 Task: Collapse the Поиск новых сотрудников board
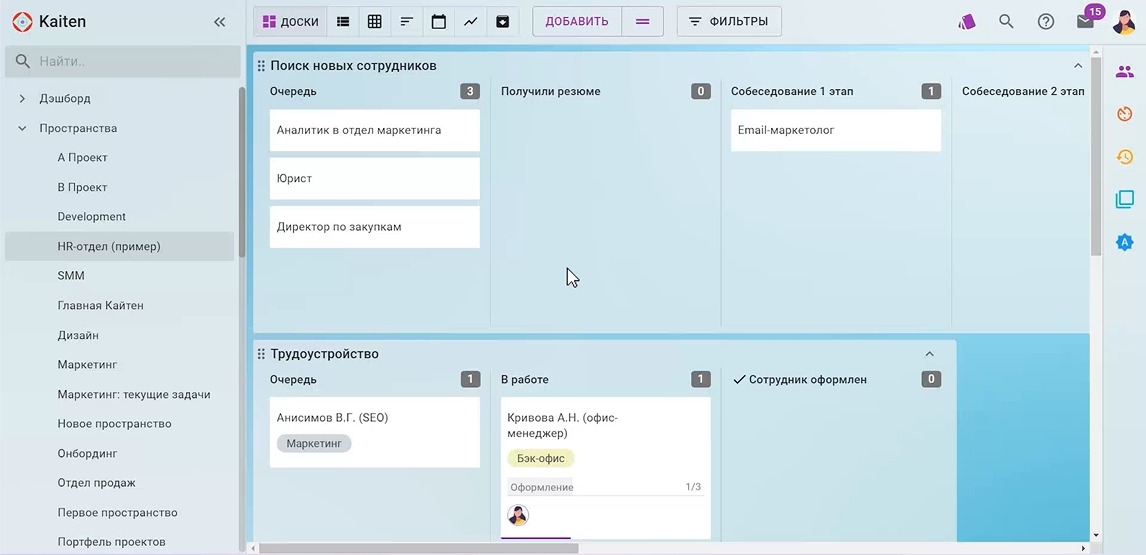[x=1078, y=66]
